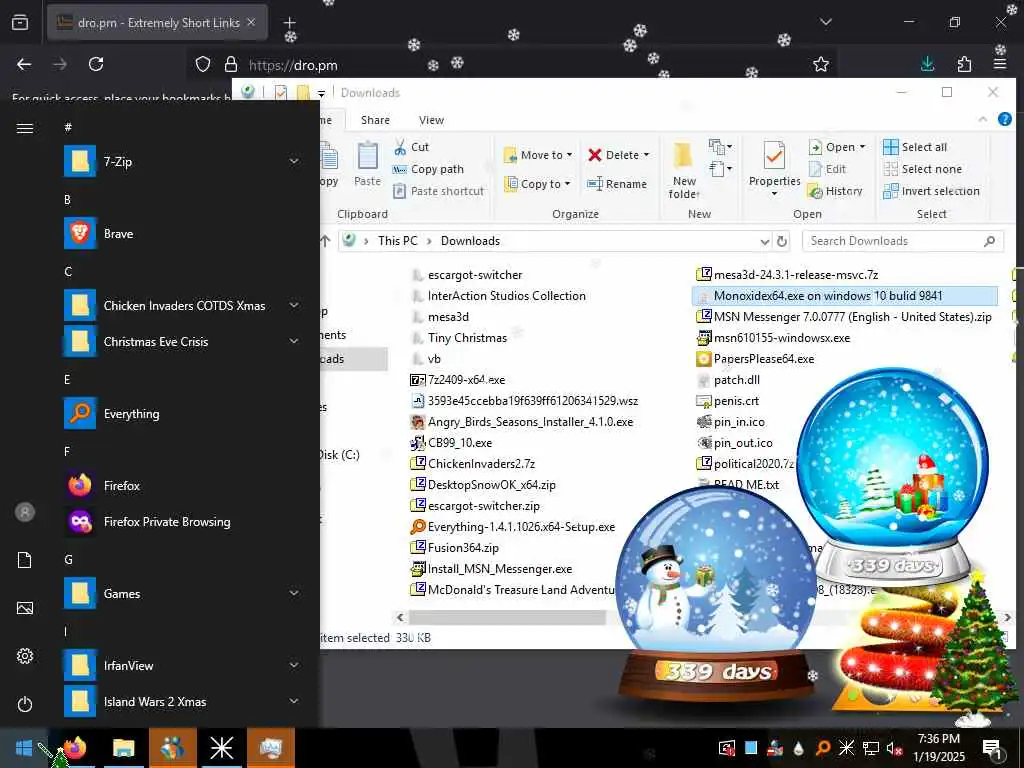Open the Copy to dropdown

(537, 184)
